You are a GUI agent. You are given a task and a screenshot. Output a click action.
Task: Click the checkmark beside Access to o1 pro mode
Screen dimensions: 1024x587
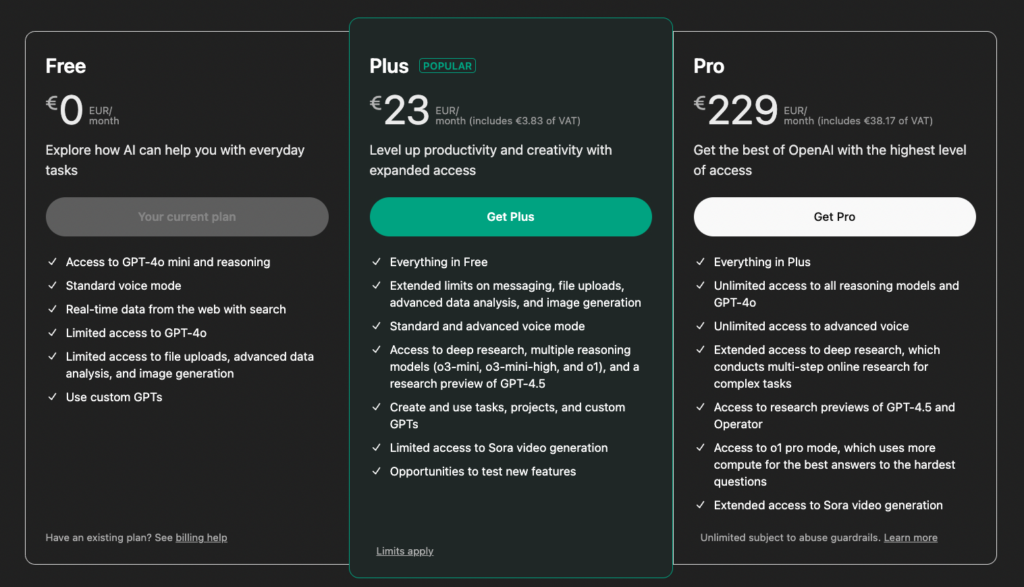700,448
